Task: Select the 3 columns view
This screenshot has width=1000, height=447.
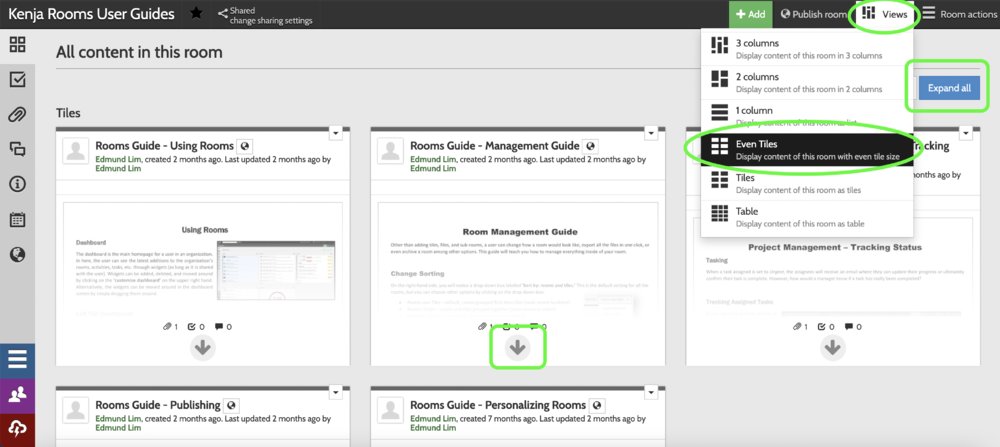Action: click(x=807, y=49)
